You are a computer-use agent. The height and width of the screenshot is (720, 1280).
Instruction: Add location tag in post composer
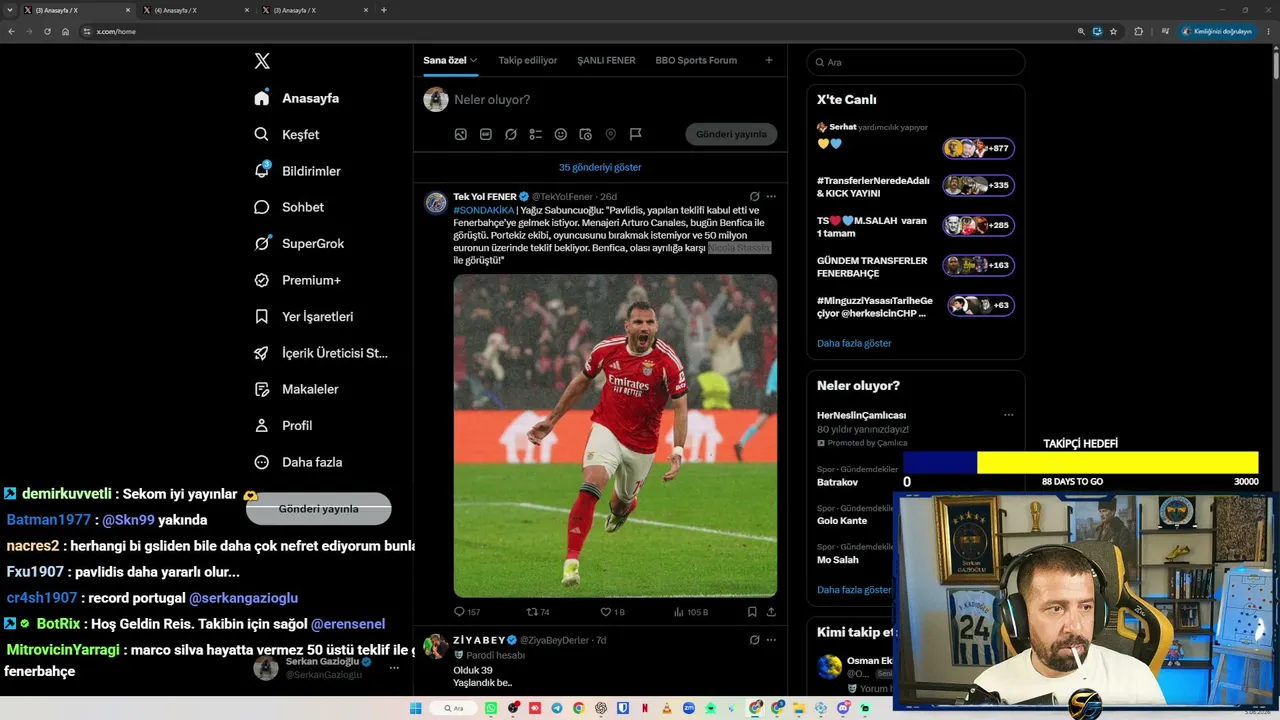pos(611,134)
